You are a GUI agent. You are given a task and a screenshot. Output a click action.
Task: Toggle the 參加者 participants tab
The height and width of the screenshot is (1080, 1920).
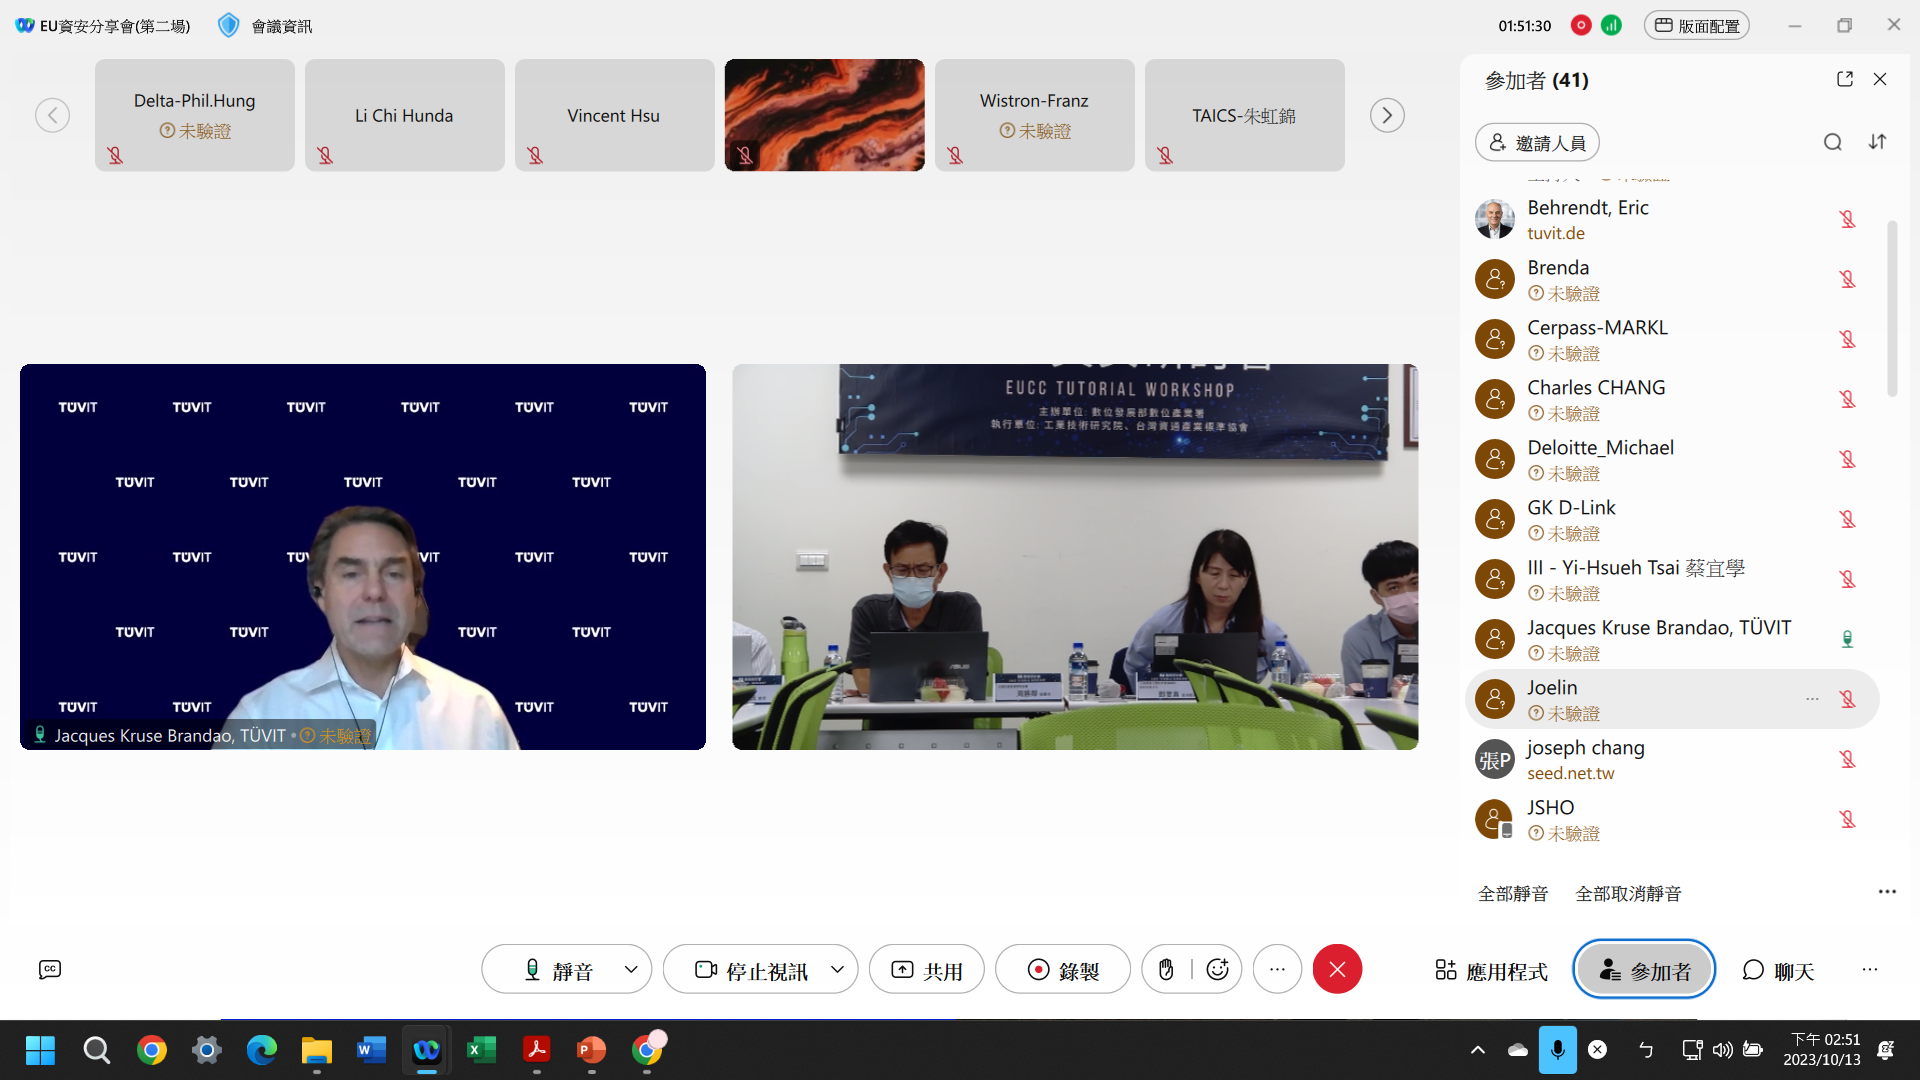[x=1644, y=969]
